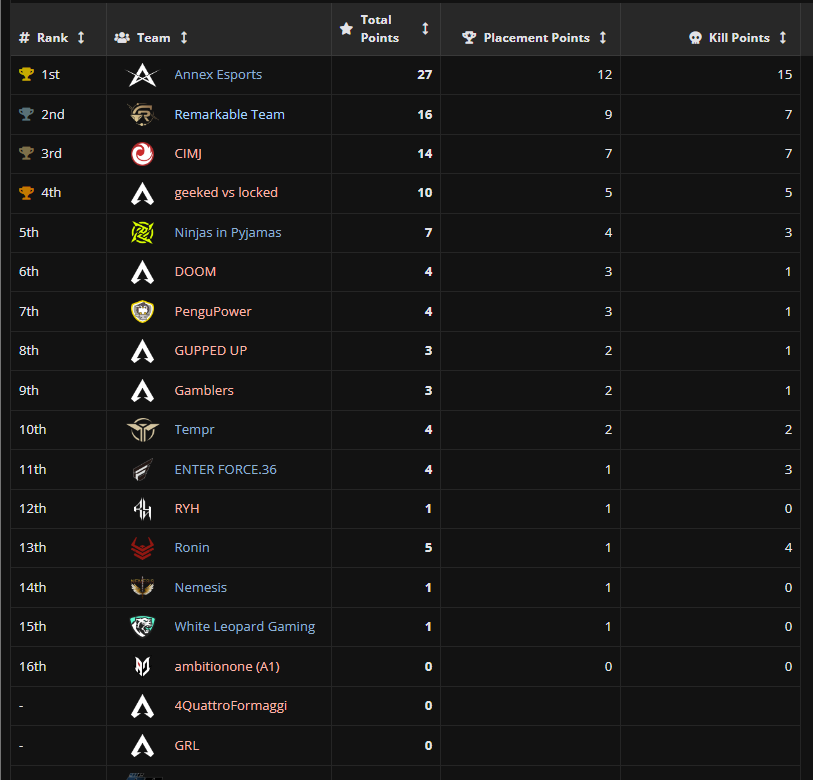813x780 pixels.
Task: Click the Rank column header label
Action: pos(52,38)
